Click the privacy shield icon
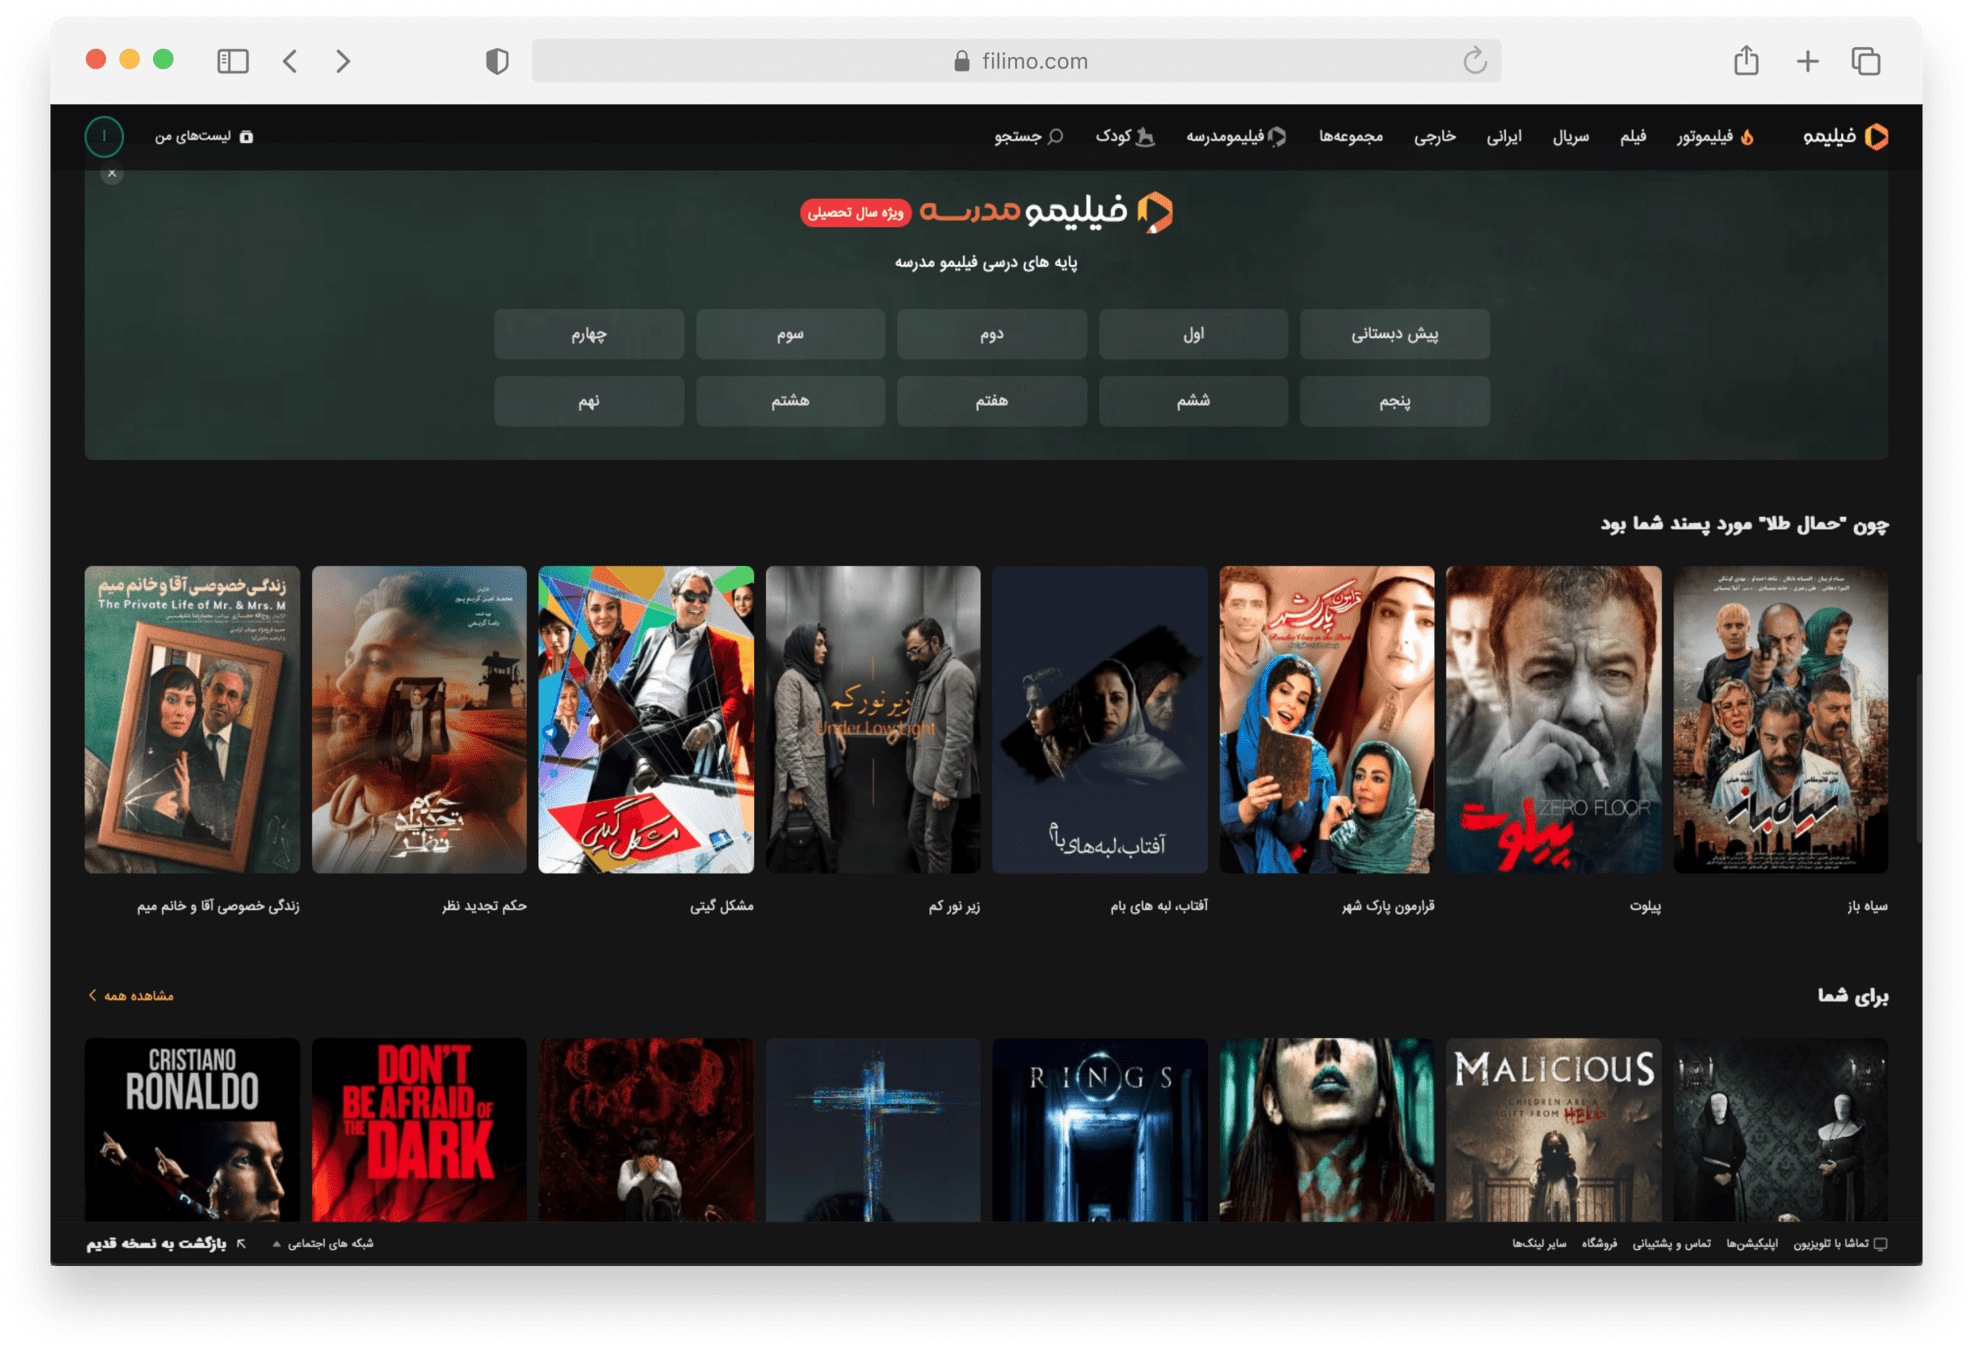1973x1350 pixels. point(497,61)
